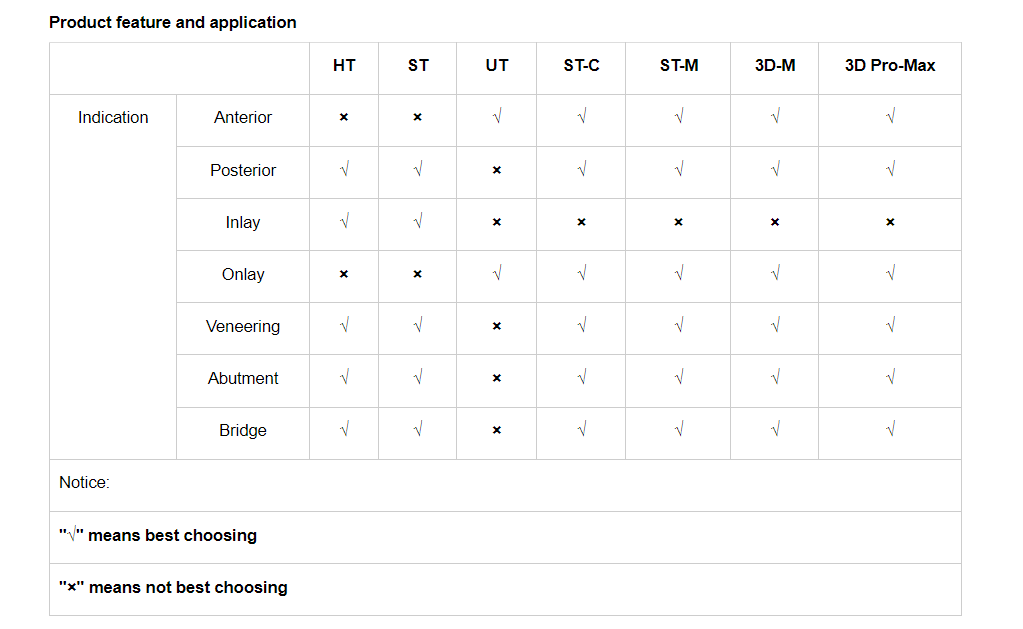Click the Anterior row label
Image resolution: width=1023 pixels, height=629 pixels.
click(243, 117)
